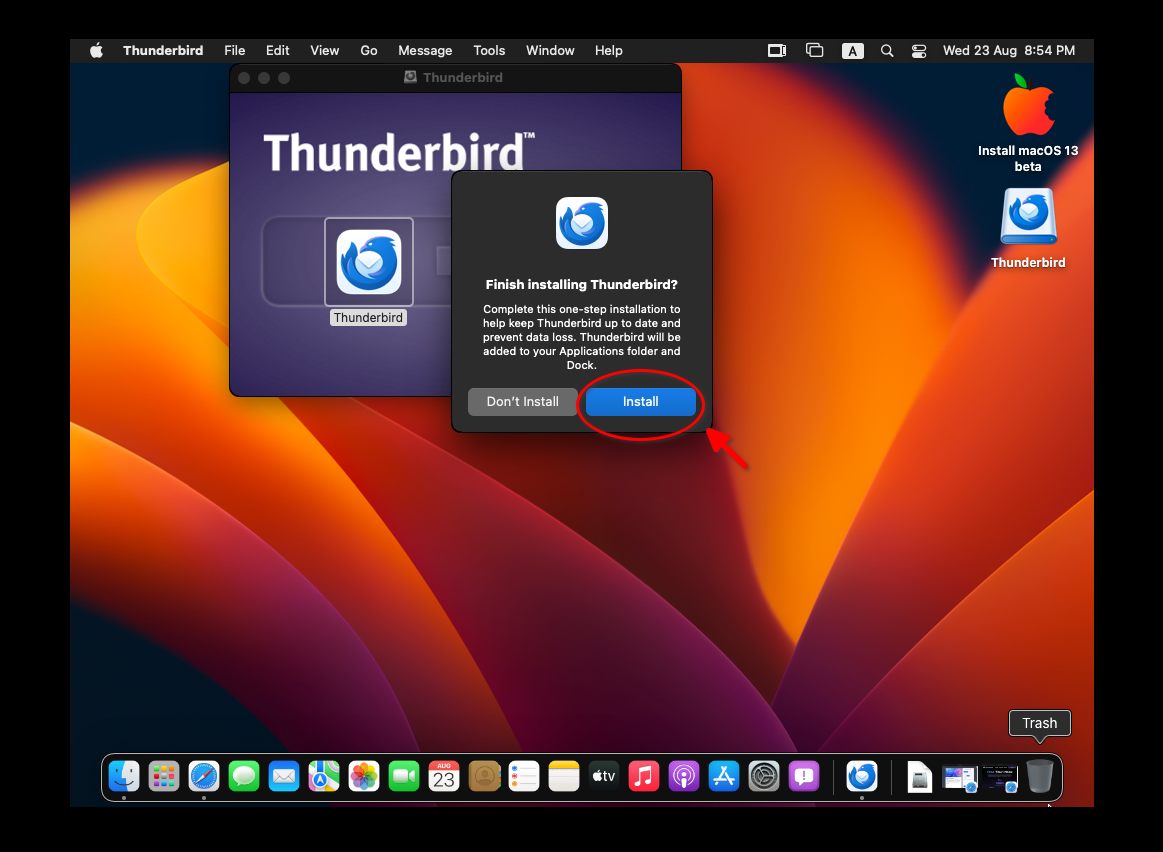Screen dimensions: 1163x852
Task: Click the date and time in the menu bar
Action: [1009, 50]
